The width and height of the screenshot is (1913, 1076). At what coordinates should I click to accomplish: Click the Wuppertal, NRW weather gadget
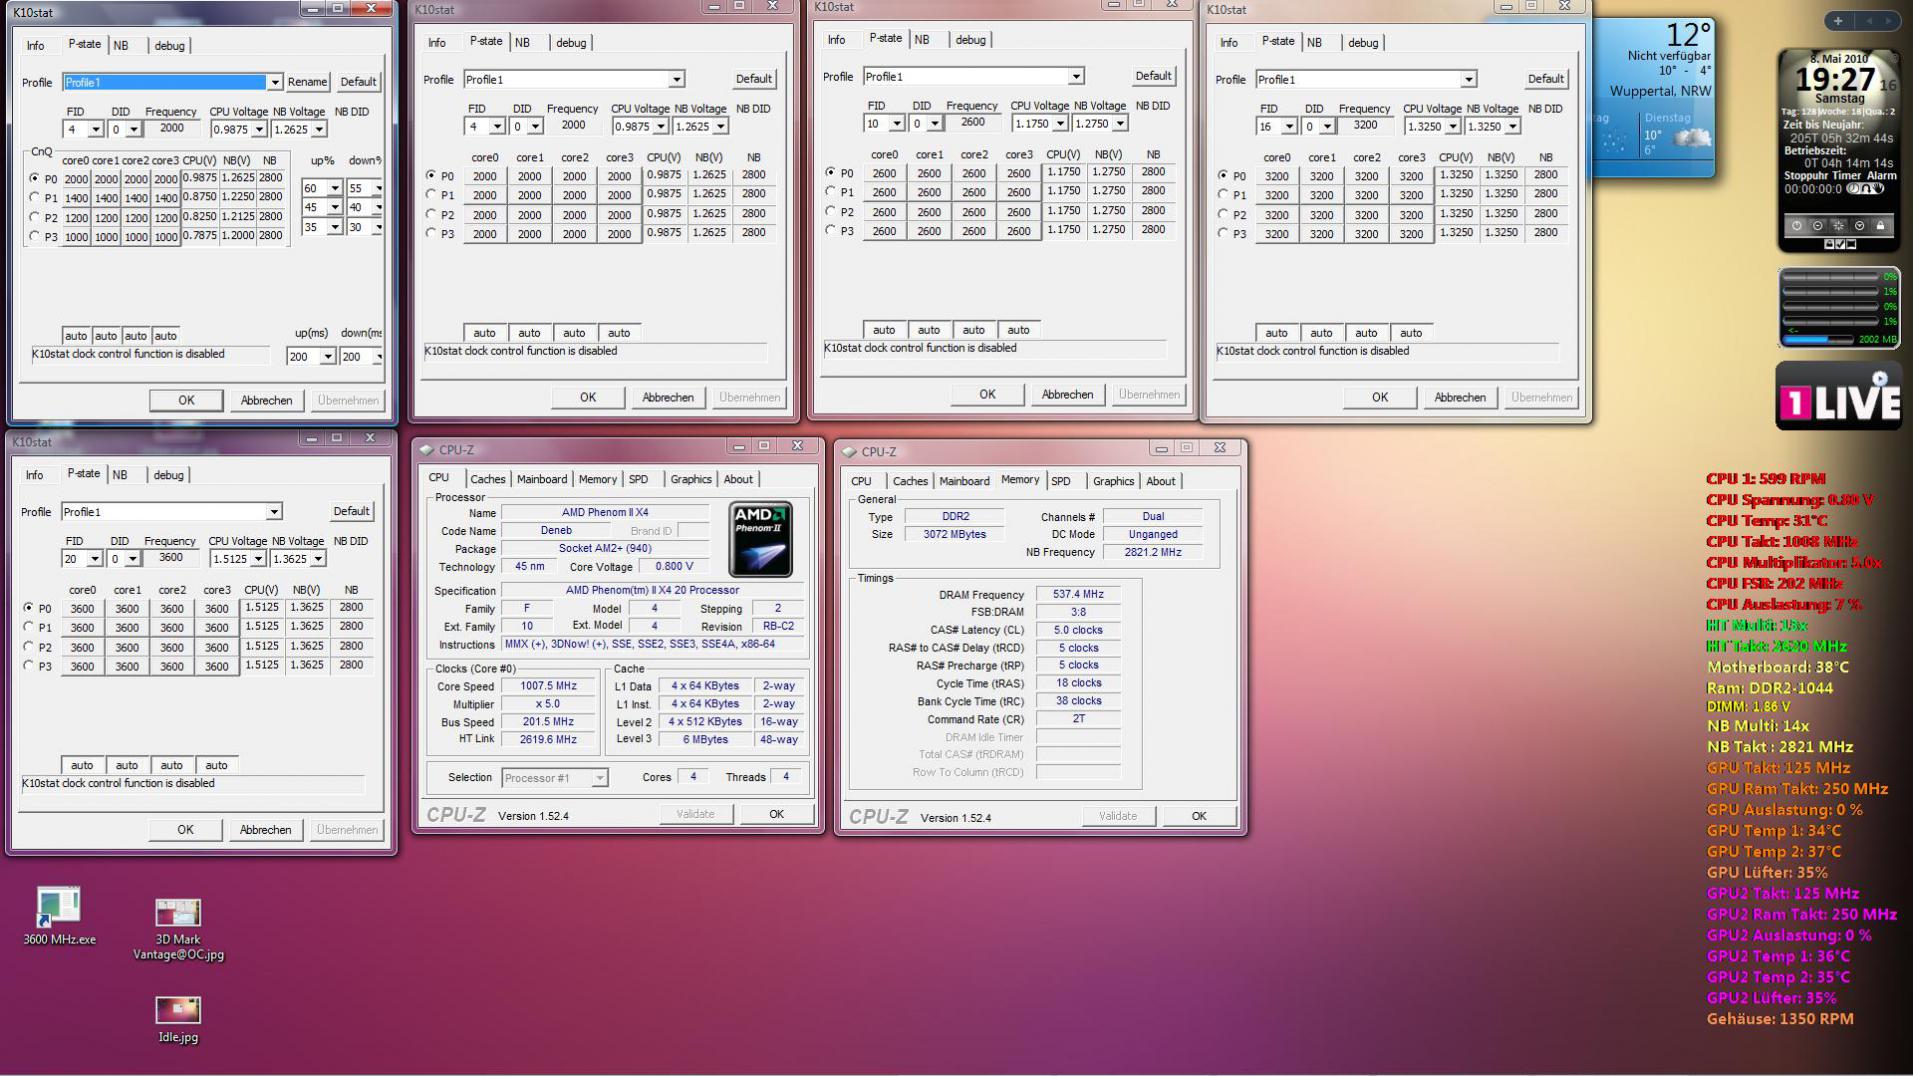pos(1654,99)
